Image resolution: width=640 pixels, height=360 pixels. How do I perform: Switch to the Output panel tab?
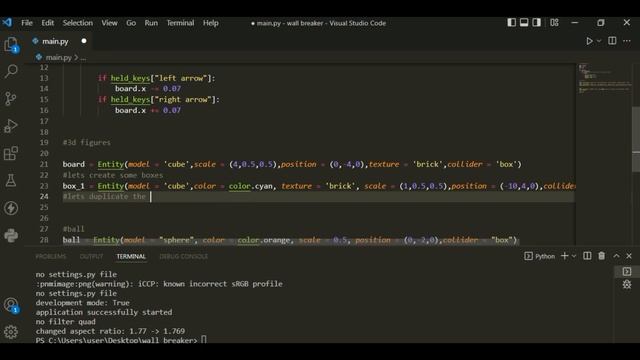pos(91,256)
